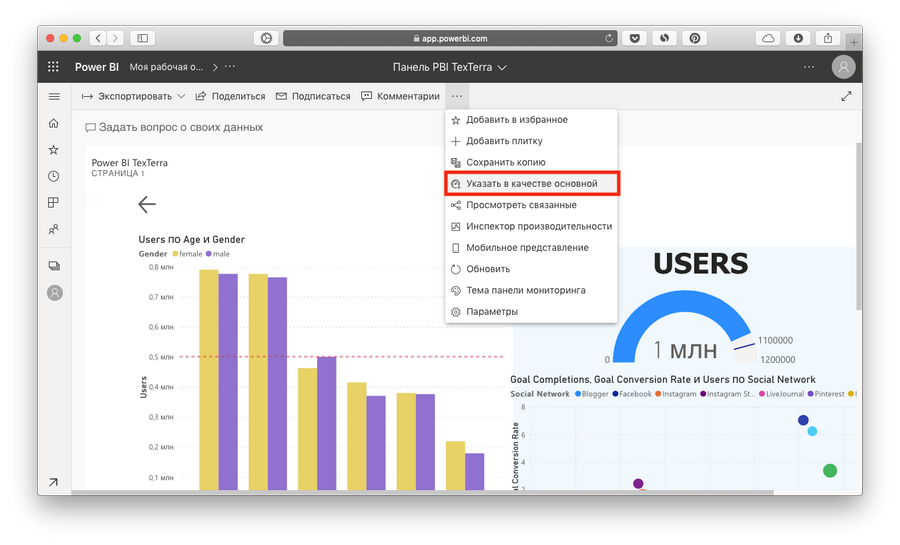Open Recent clock icon in sidebar
Image resolution: width=900 pixels, height=545 pixels.
[x=54, y=176]
